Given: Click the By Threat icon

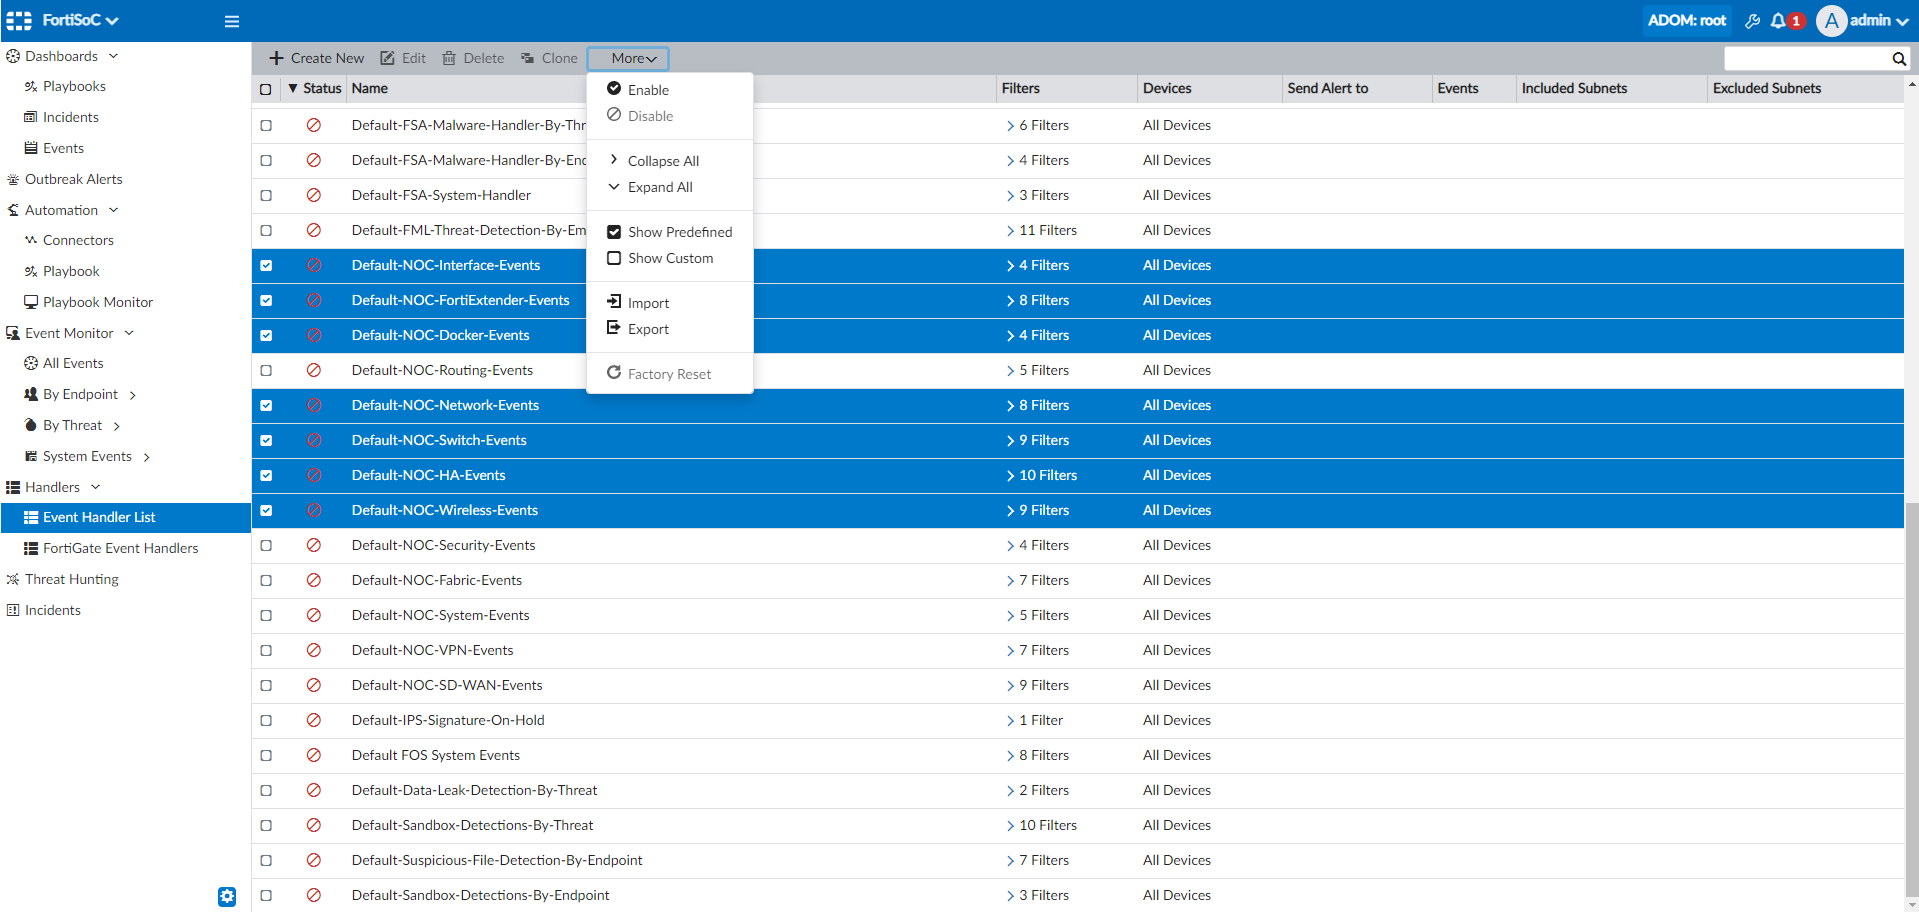Looking at the screenshot, I should click(x=31, y=425).
